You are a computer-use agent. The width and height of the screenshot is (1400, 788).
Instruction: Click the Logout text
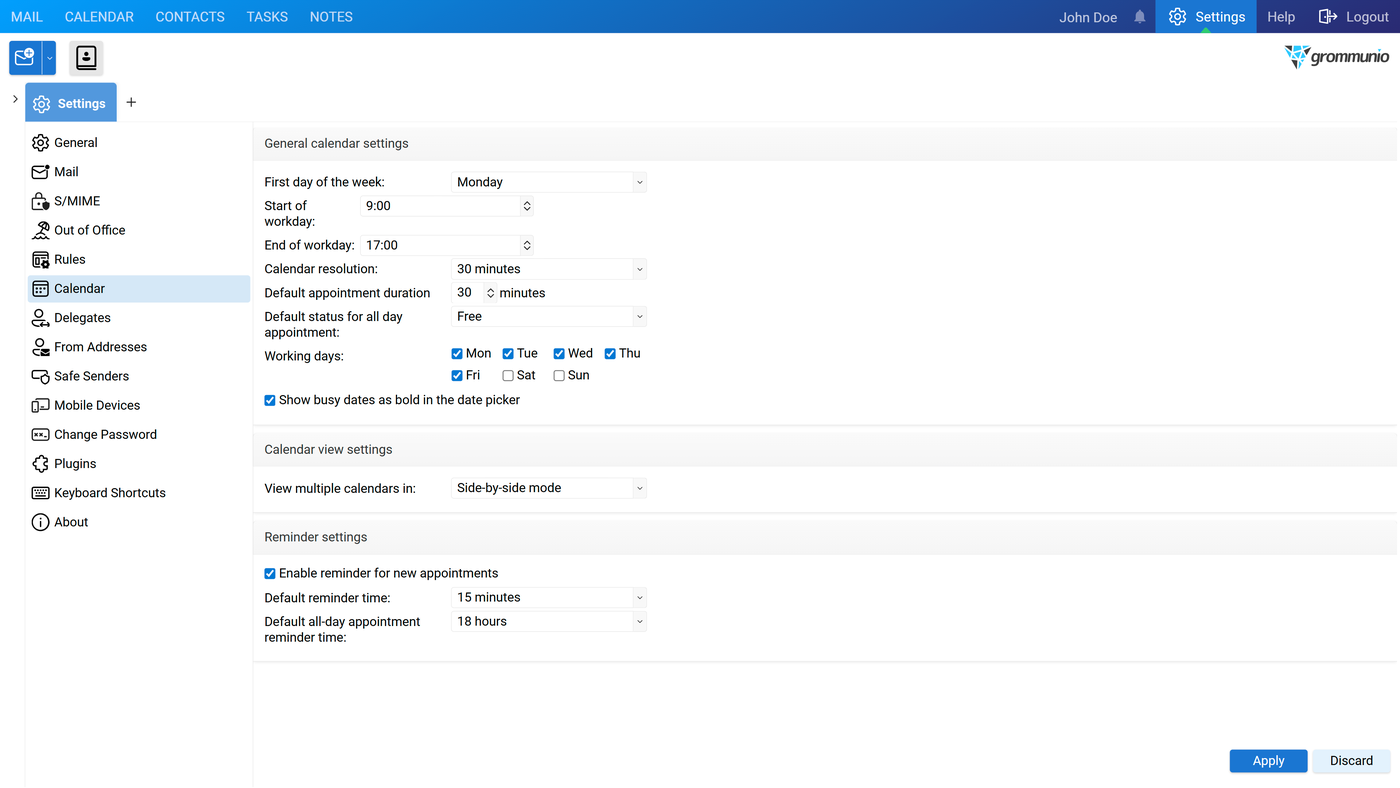(x=1367, y=17)
